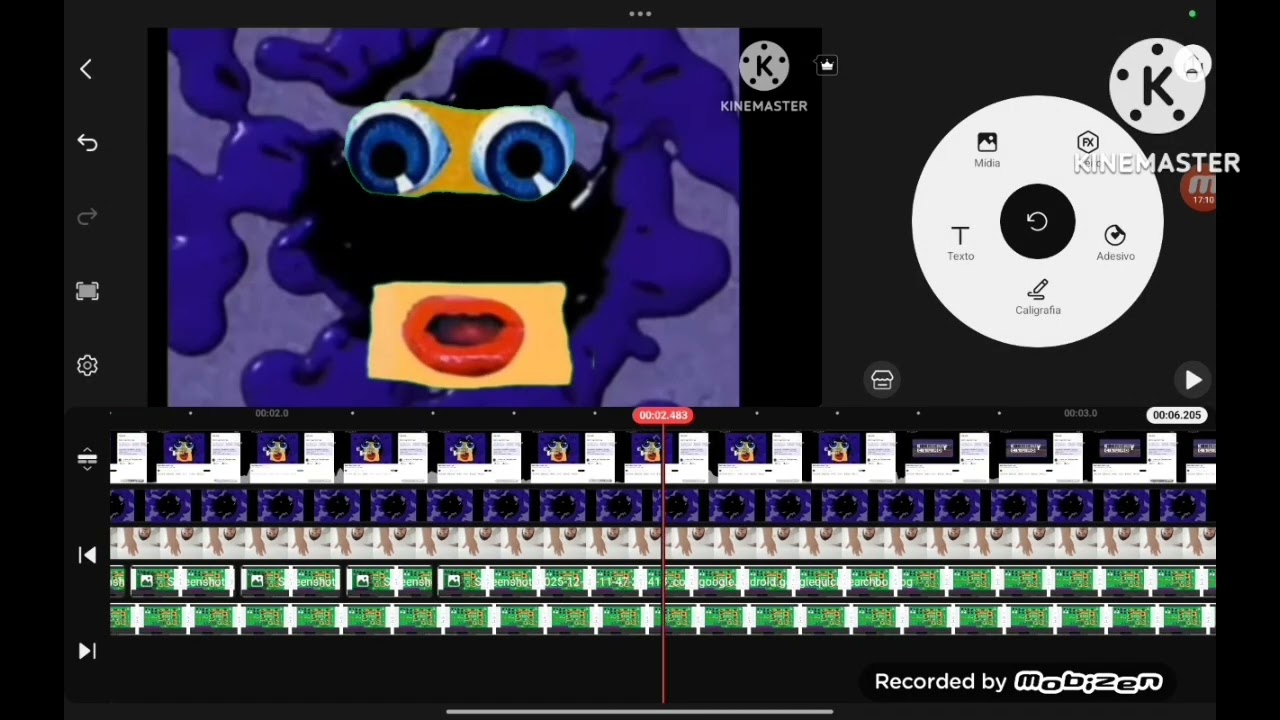Open Mídia in the wheel menu
1280x720 pixels.
click(987, 150)
